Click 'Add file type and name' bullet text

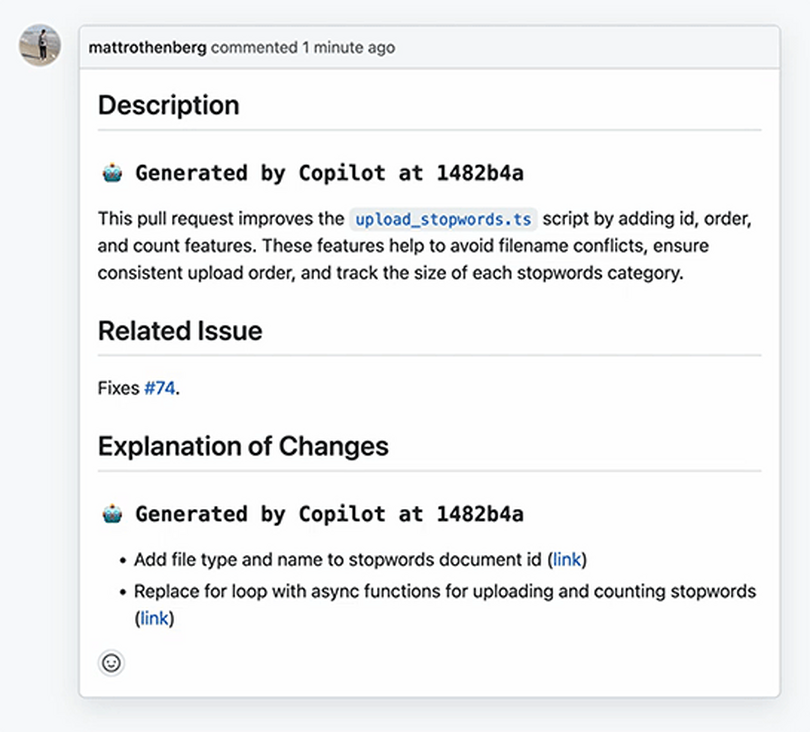[x=338, y=559]
